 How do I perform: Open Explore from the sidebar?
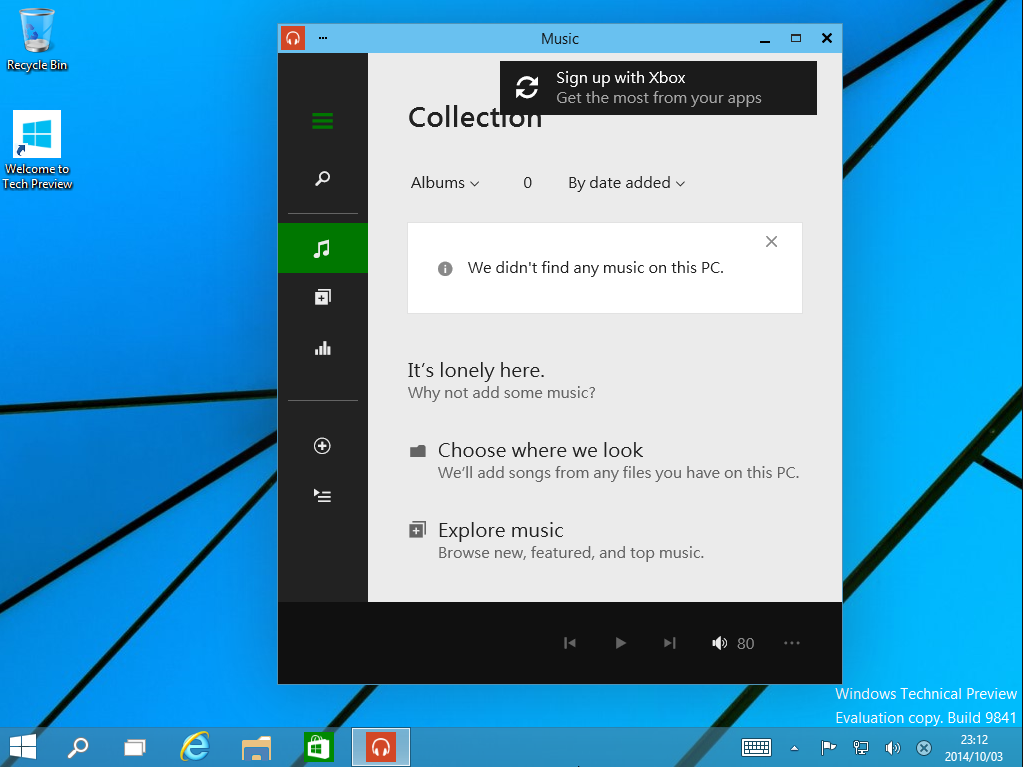[x=322, y=297]
